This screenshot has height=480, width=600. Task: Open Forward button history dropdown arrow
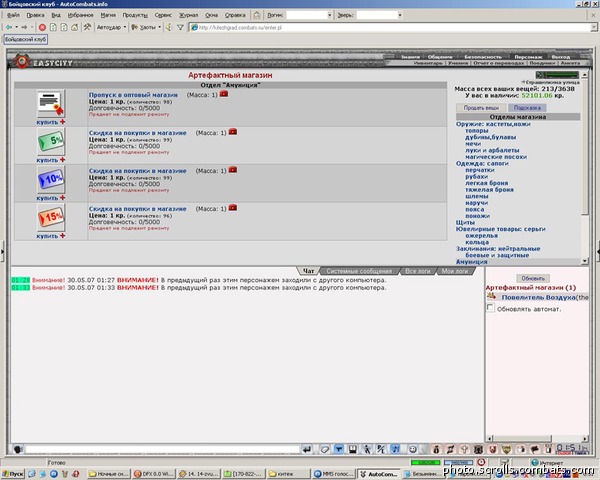32,27
